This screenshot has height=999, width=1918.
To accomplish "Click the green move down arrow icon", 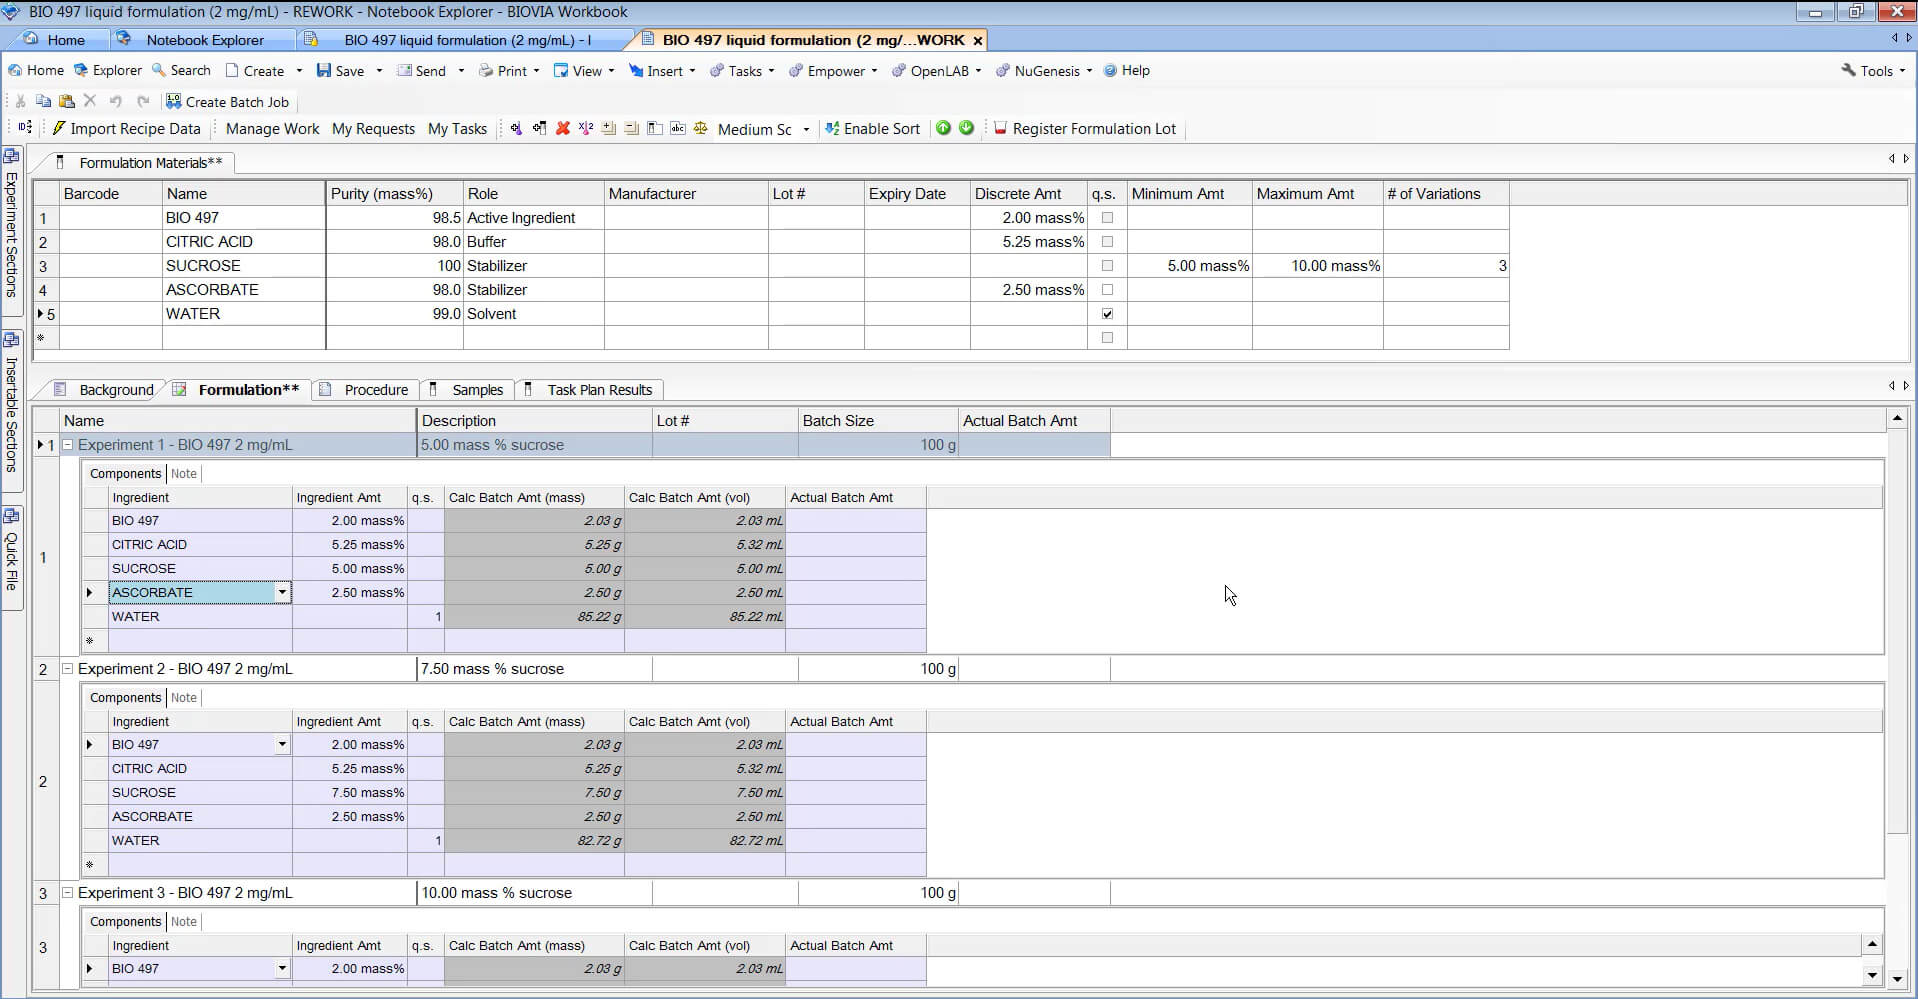I will tap(966, 128).
